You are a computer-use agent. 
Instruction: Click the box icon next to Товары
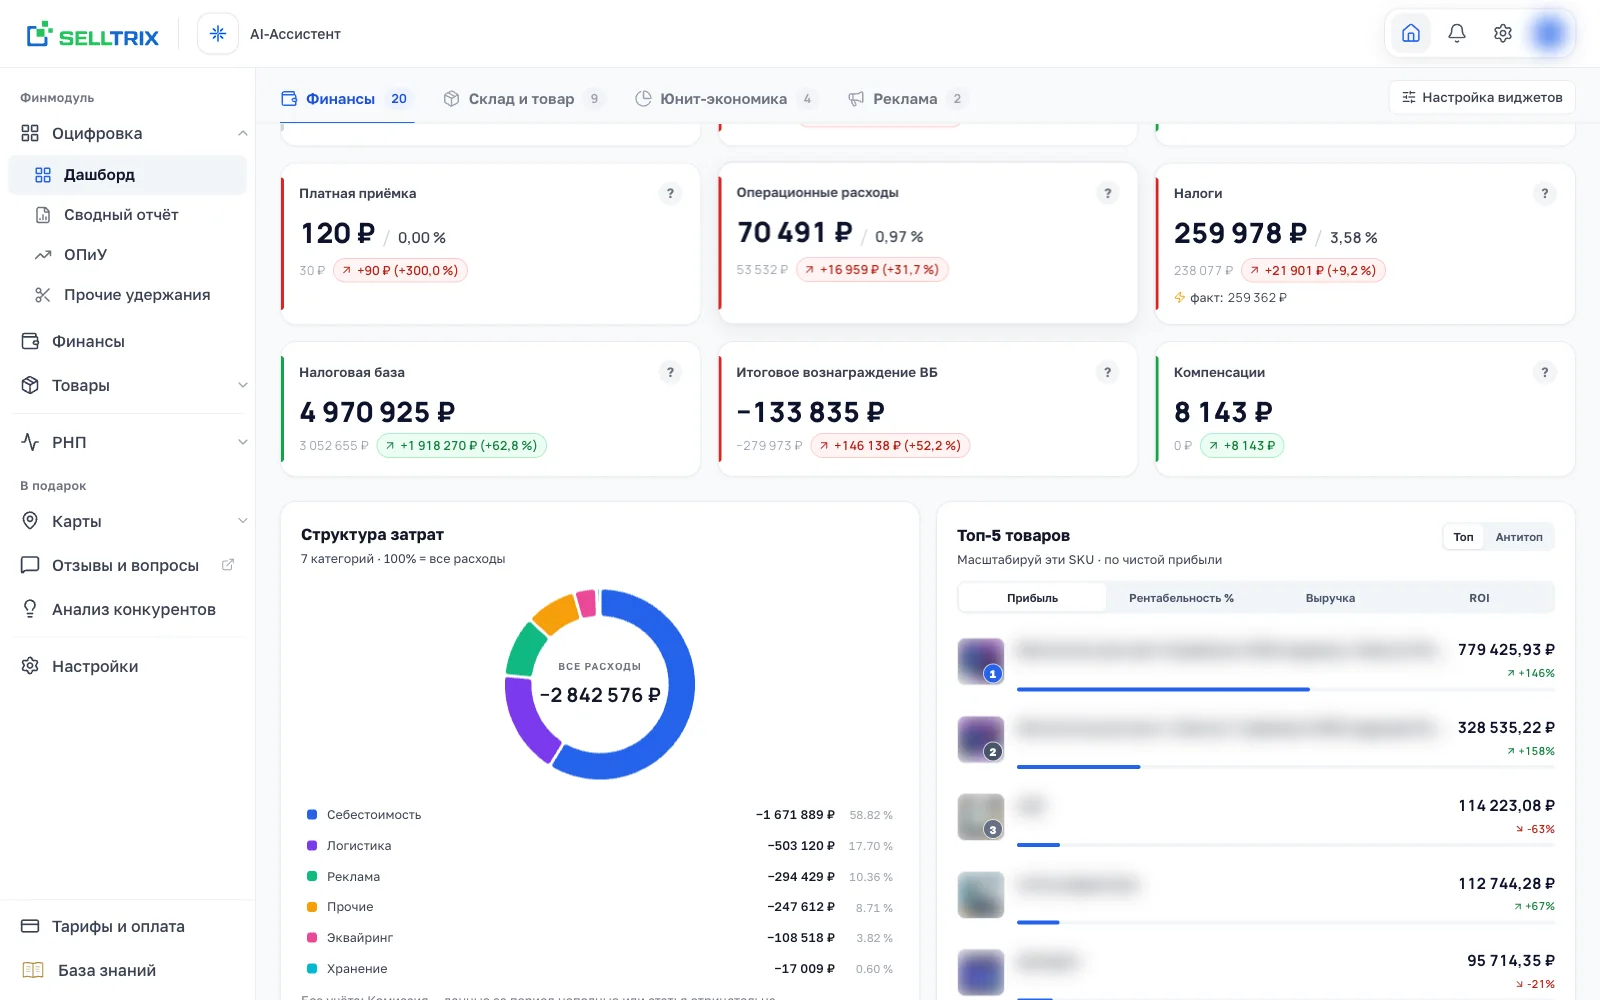pos(30,385)
